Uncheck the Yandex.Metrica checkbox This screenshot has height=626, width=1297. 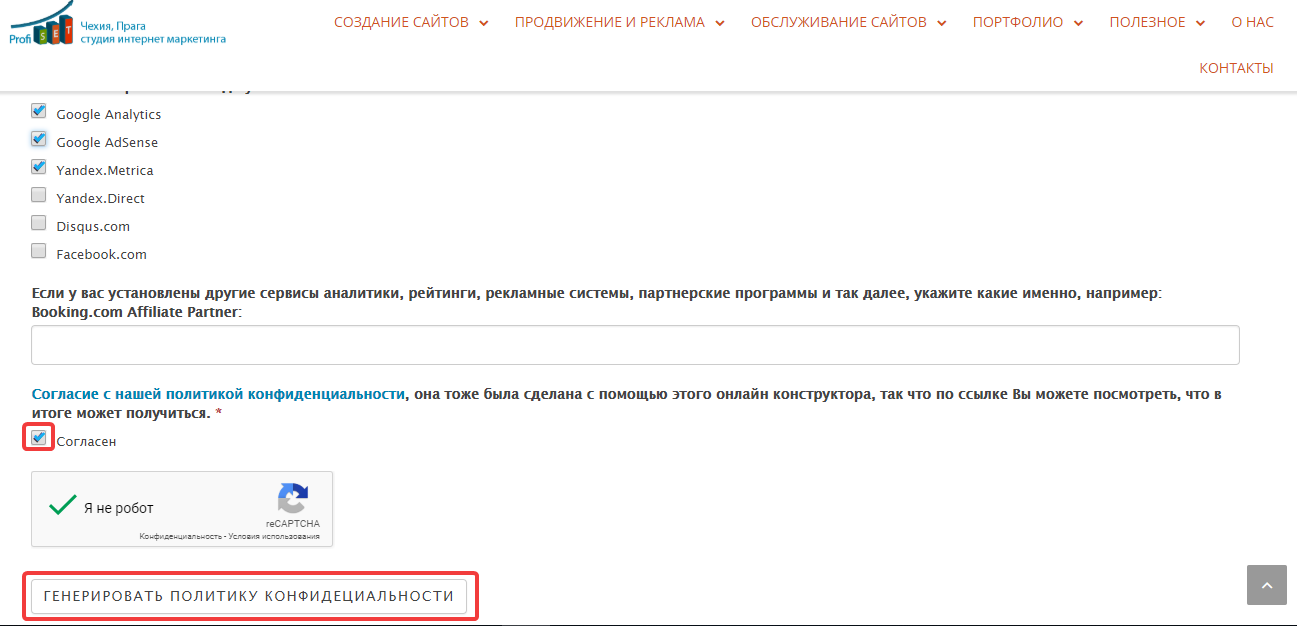click(39, 167)
